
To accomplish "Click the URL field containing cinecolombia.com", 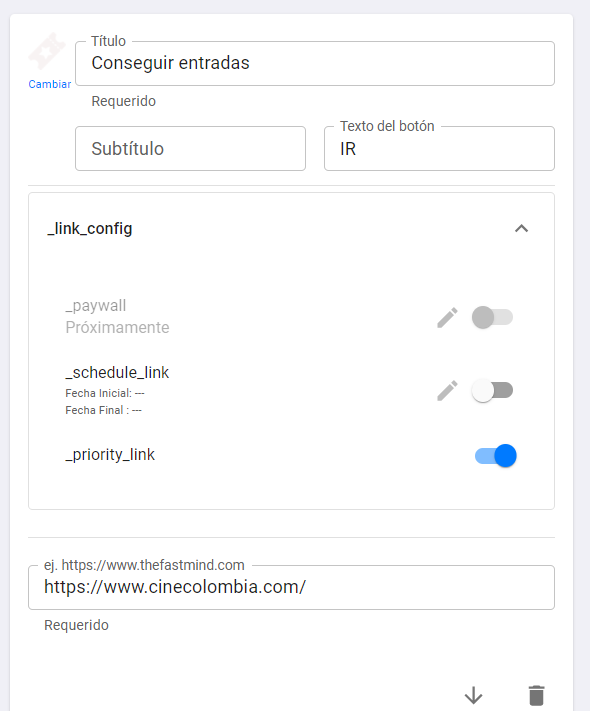I will coord(291,587).
